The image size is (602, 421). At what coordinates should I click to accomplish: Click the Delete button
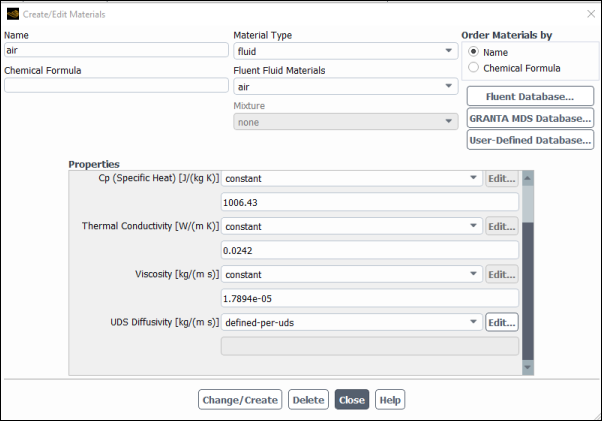point(308,400)
